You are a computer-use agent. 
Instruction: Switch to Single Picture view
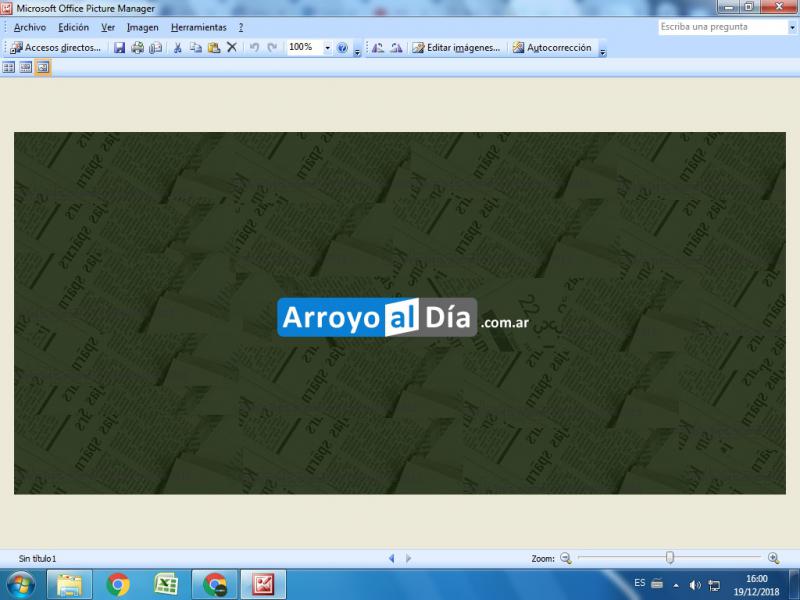[x=43, y=67]
